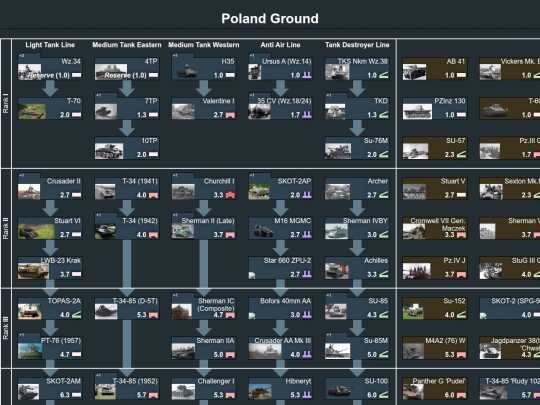Select the Stuart VI thumbnail
The width and height of the screenshot is (540, 405).
(36, 231)
